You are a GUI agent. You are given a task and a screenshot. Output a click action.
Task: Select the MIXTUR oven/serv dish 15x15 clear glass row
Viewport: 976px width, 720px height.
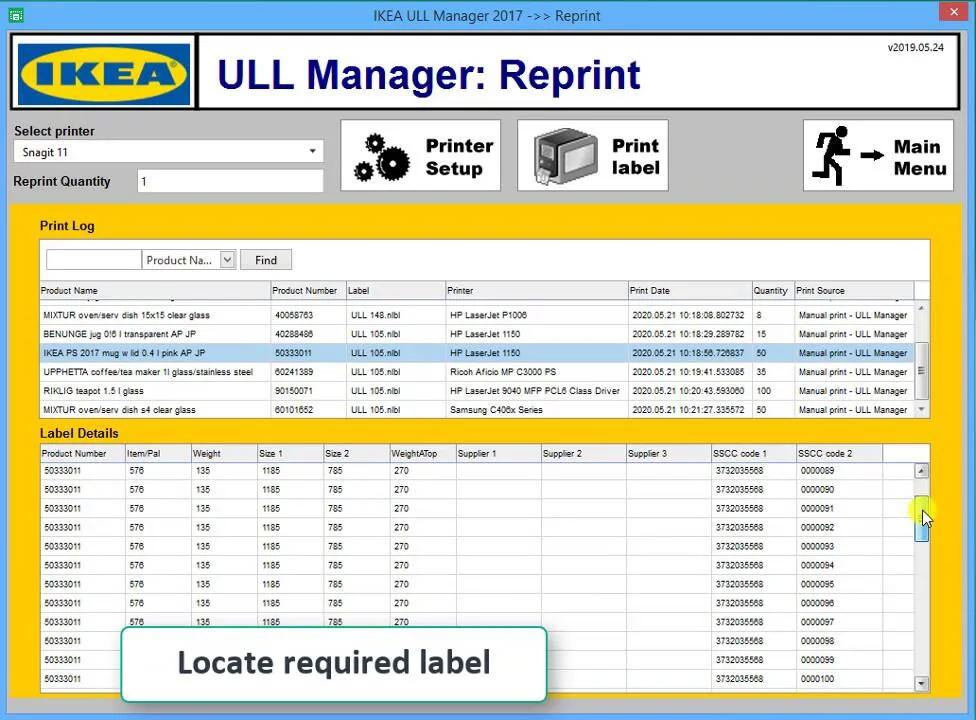[477, 316]
